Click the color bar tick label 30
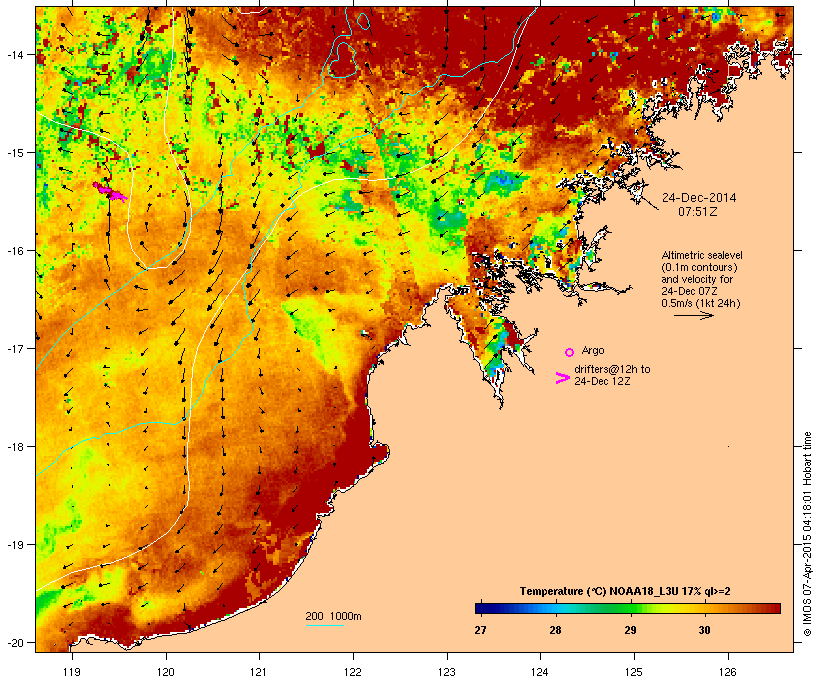 coord(704,630)
